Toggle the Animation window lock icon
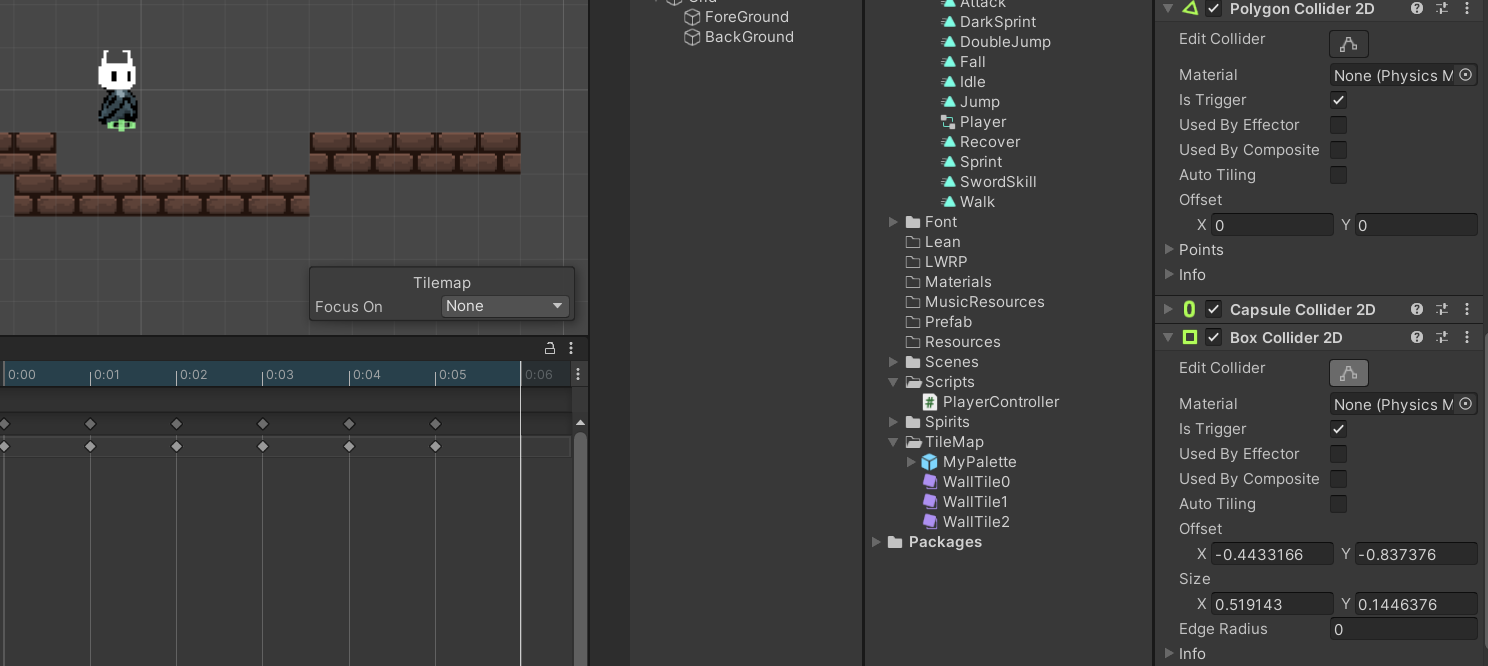 pos(549,348)
